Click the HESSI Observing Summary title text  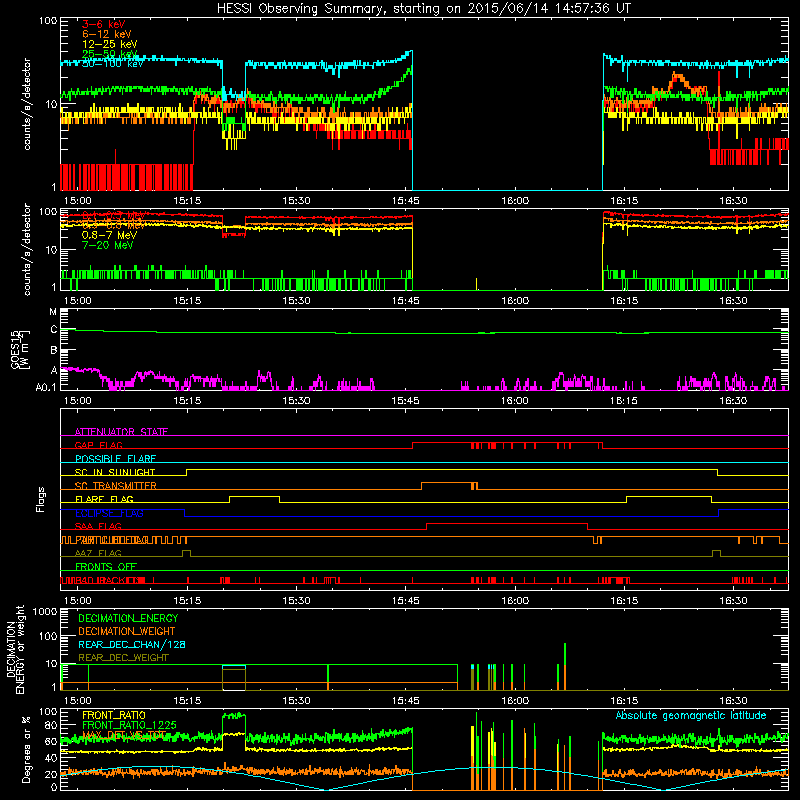tap(424, 8)
